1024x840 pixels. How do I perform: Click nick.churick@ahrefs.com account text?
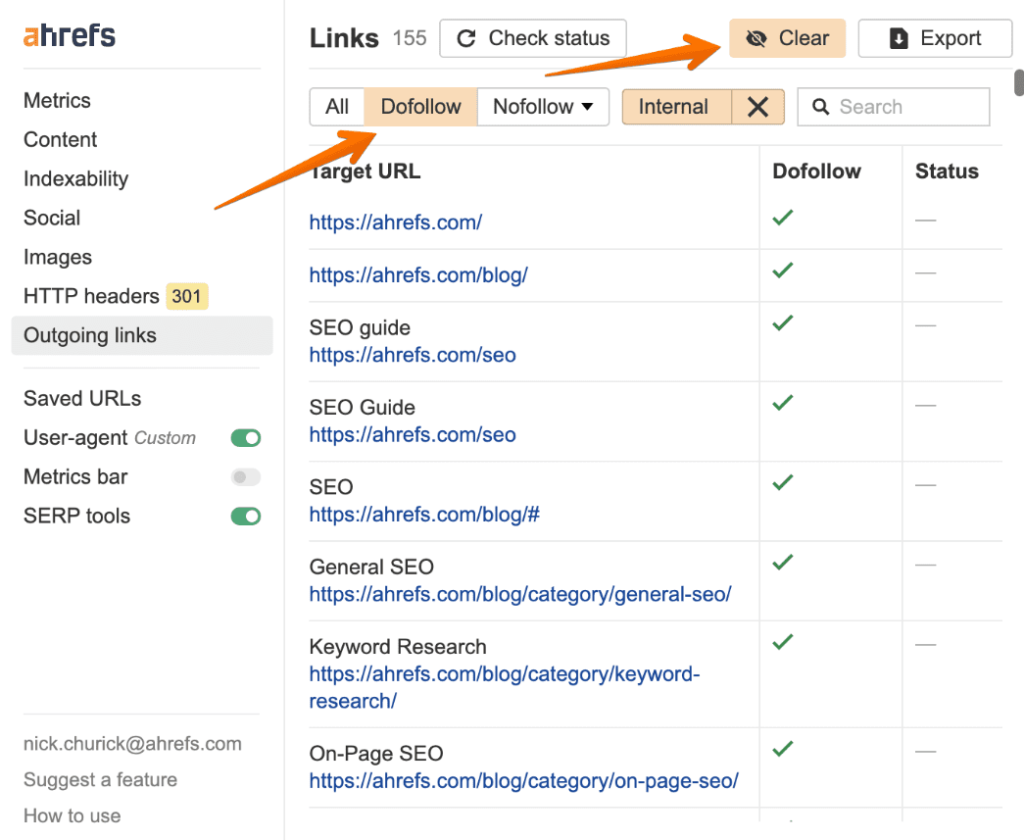[x=133, y=744]
